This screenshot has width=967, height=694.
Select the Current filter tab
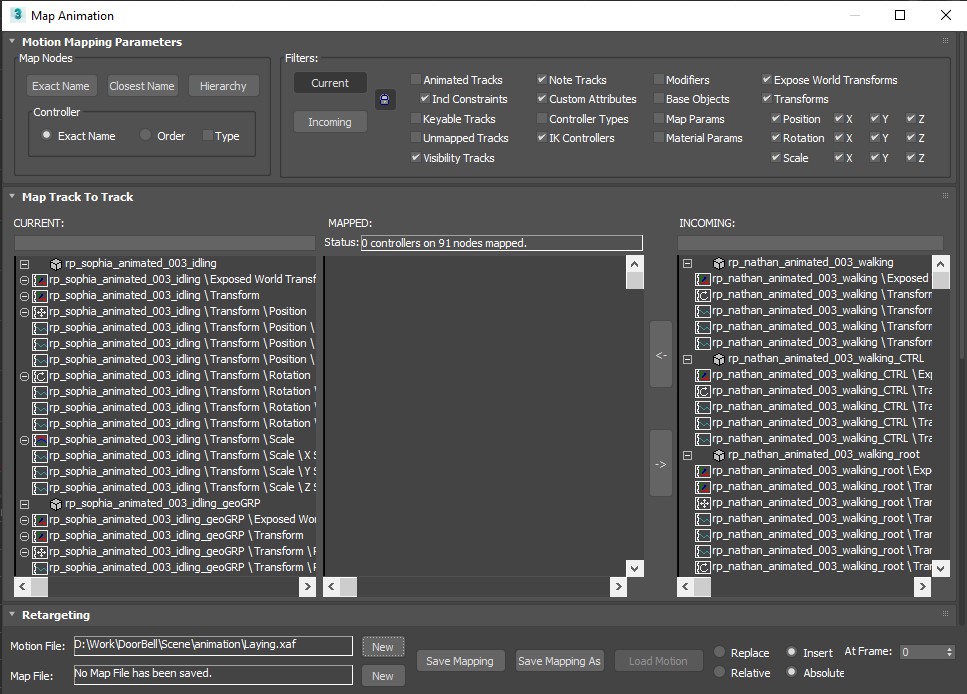coord(330,83)
